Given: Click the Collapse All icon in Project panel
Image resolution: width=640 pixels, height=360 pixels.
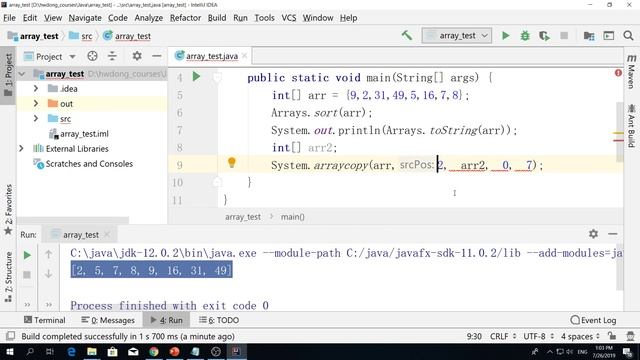Looking at the screenshot, I should (112, 56).
